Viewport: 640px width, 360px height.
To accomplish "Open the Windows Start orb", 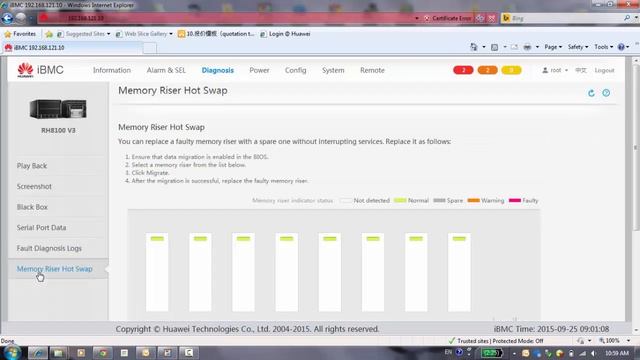I will (x=11, y=353).
